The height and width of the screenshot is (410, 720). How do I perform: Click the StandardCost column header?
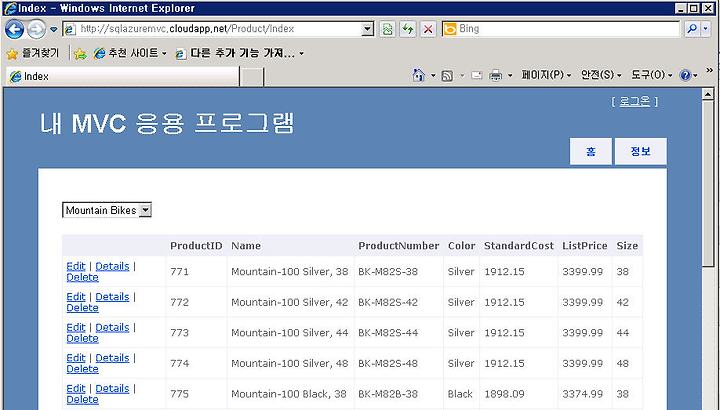tap(518, 246)
